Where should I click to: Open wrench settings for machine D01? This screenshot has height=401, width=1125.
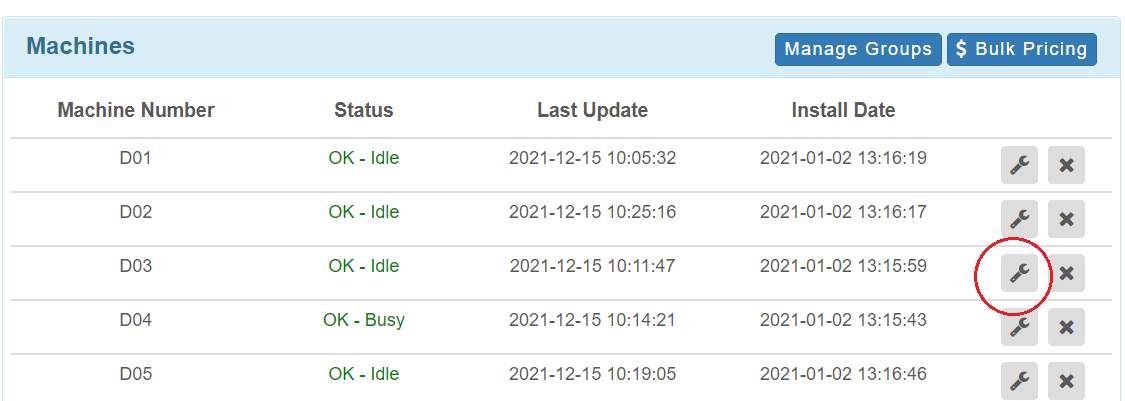[1020, 165]
